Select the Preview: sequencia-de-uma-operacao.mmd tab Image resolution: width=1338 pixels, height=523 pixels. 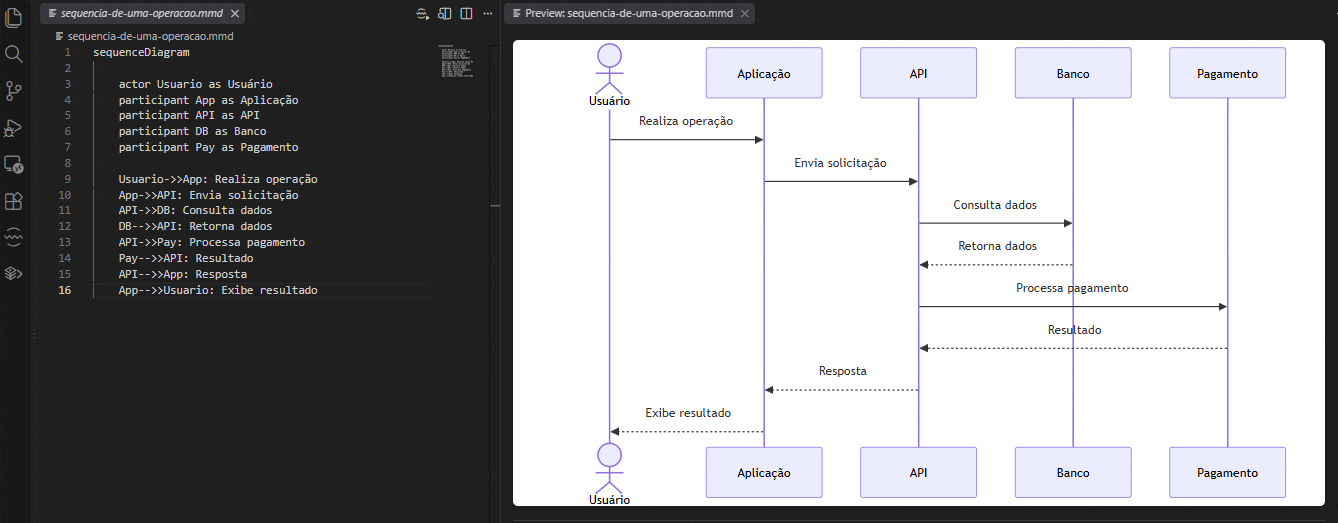[x=629, y=14]
